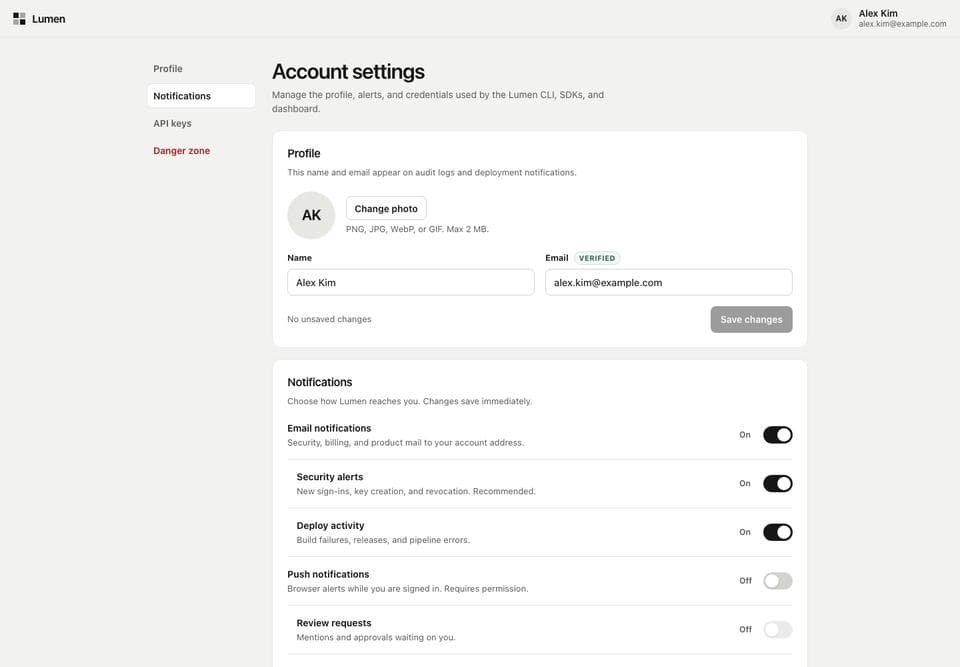Click the Notifications card heading
This screenshot has width=960, height=667.
coord(320,382)
